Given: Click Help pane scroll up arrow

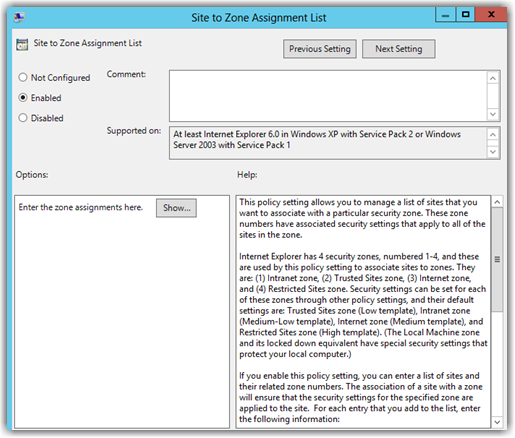Looking at the screenshot, I should [x=497, y=202].
